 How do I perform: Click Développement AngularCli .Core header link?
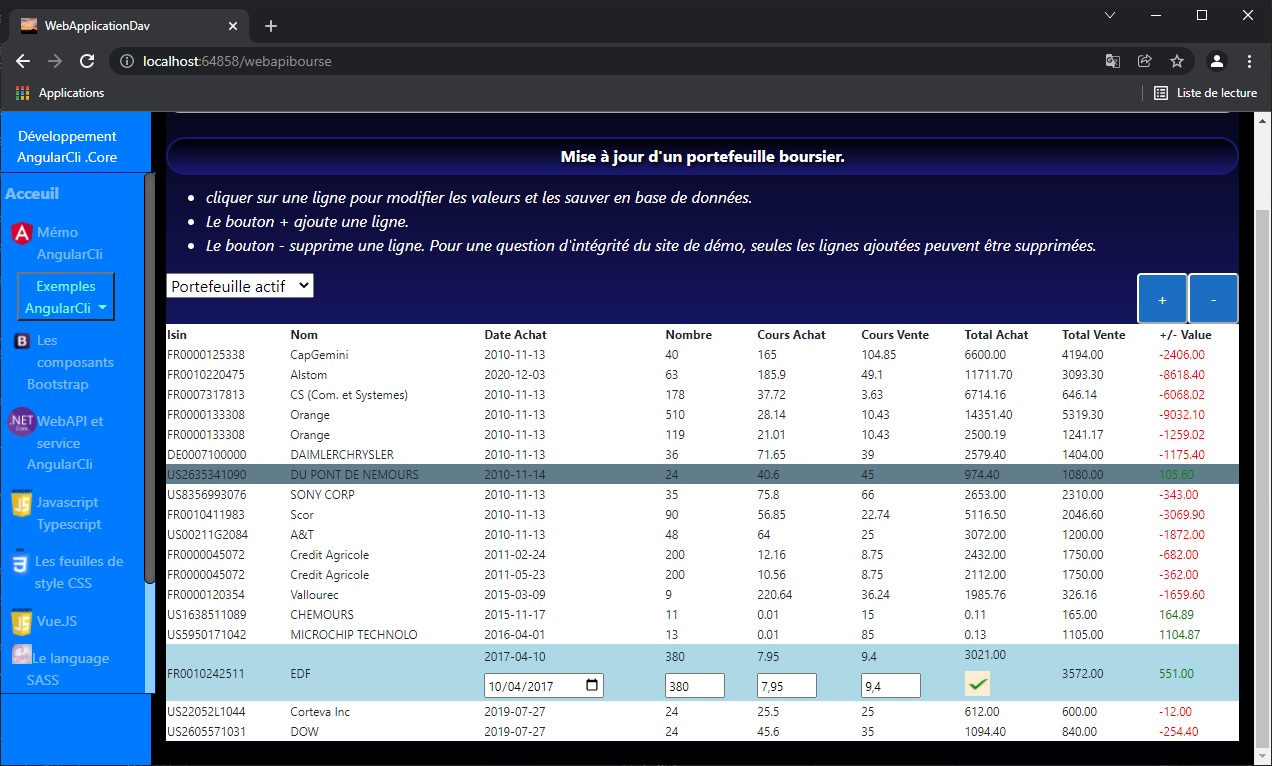pyautogui.click(x=67, y=147)
